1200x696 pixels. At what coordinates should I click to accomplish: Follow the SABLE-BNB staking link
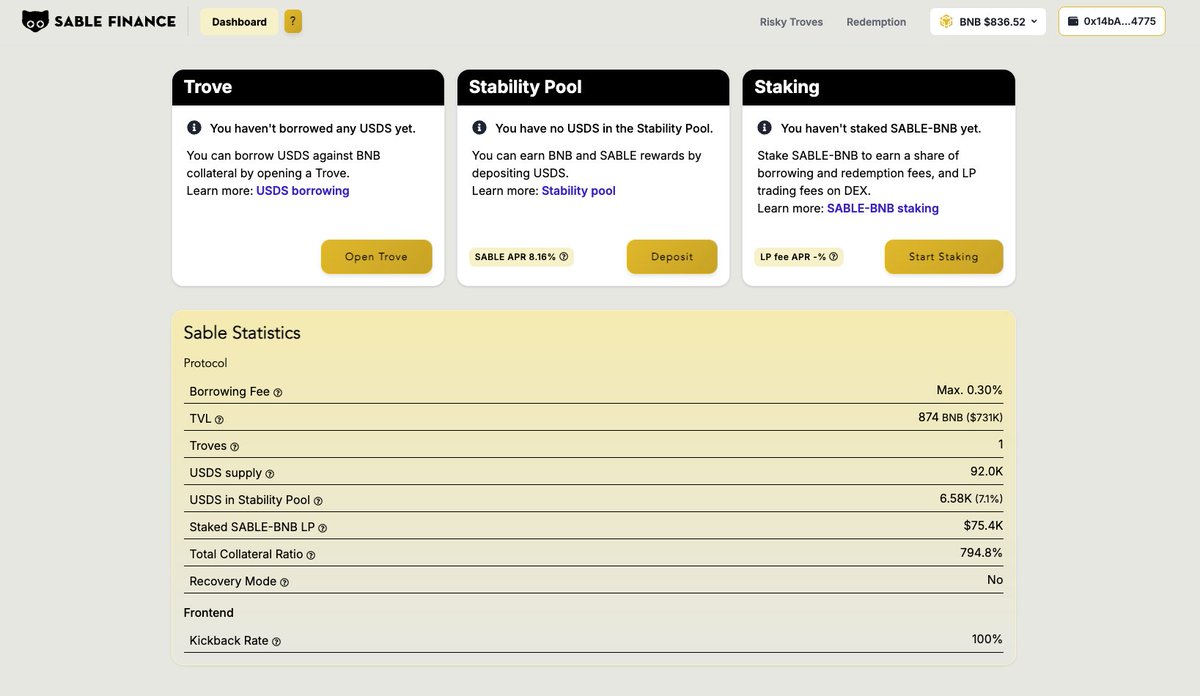pos(883,208)
